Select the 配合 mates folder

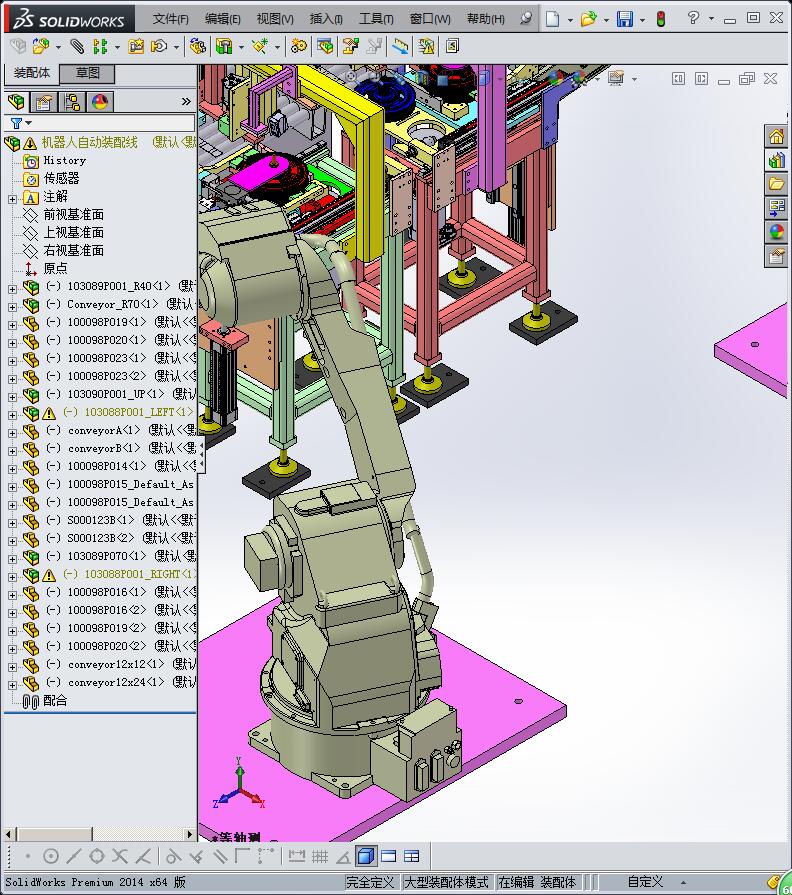55,700
